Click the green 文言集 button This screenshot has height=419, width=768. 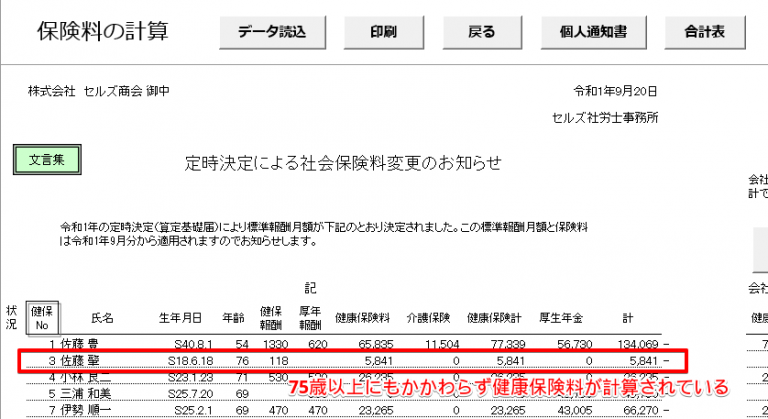pos(47,160)
